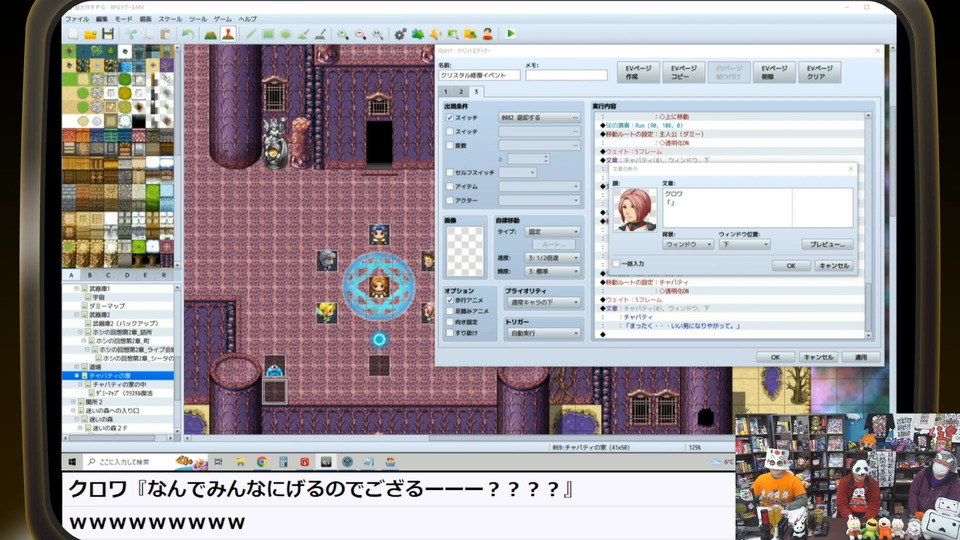Switch to event page tab 2
The width and height of the screenshot is (960, 540).
coord(461,91)
